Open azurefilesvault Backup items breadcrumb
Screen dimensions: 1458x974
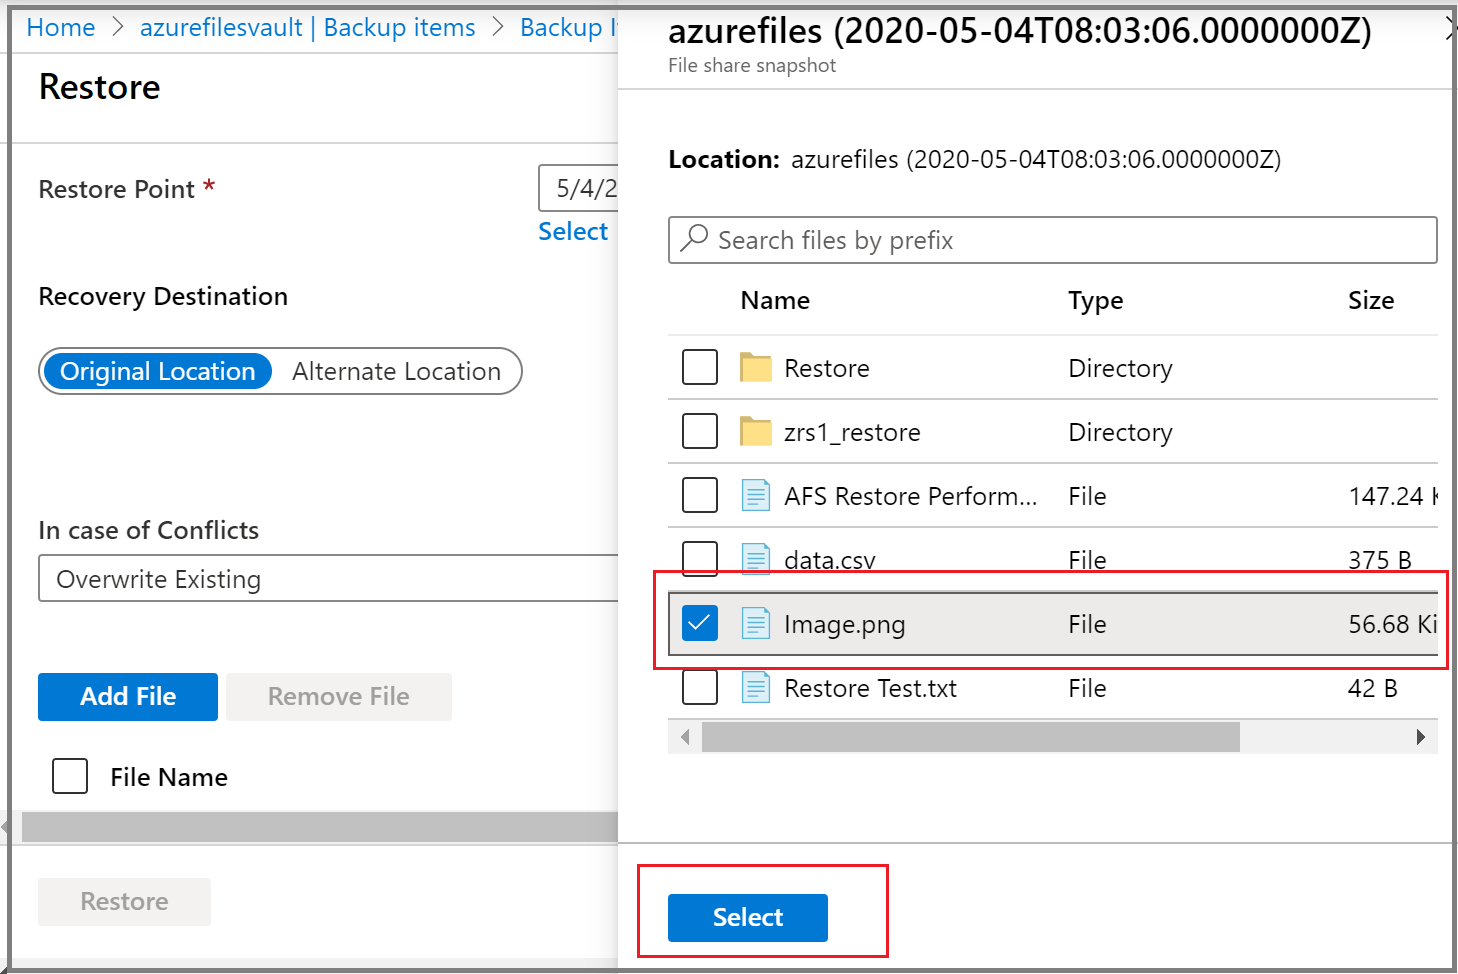coord(308,27)
